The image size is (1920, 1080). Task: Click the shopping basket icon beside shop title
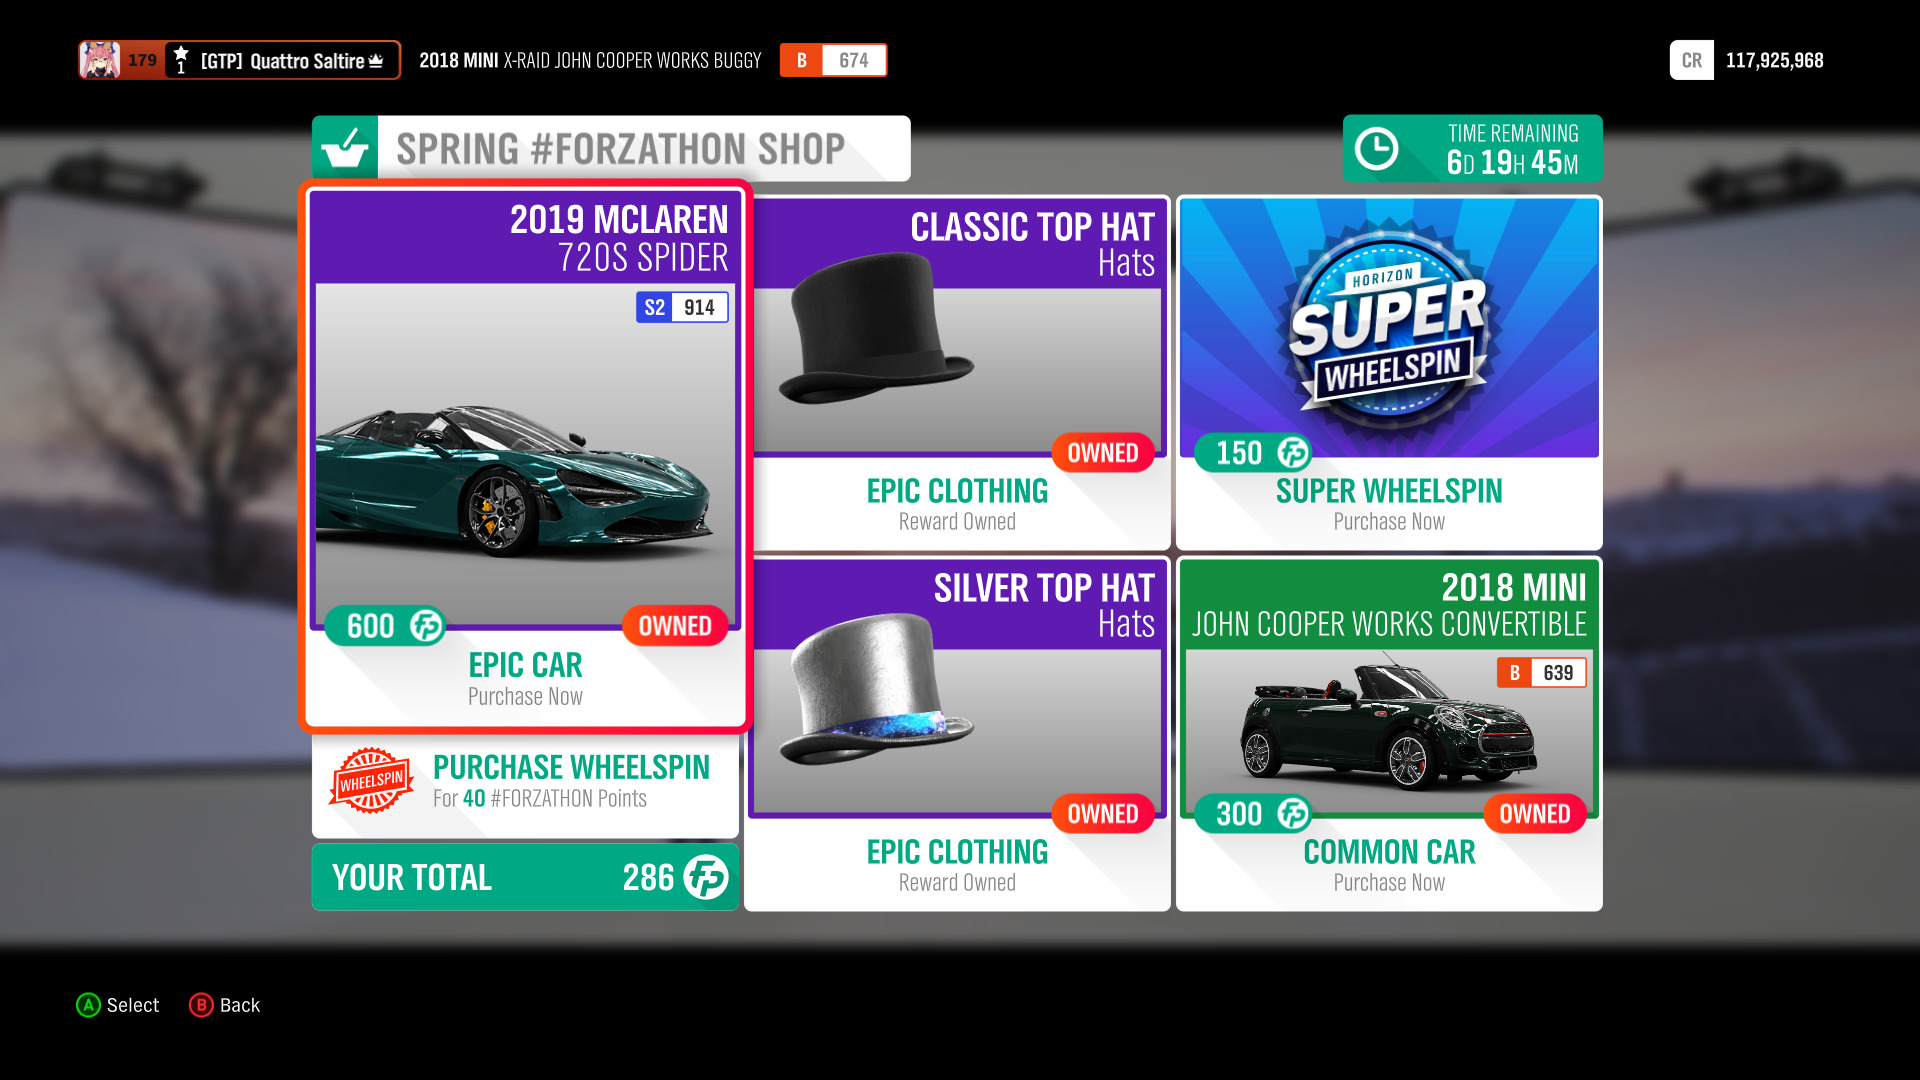pyautogui.click(x=345, y=148)
